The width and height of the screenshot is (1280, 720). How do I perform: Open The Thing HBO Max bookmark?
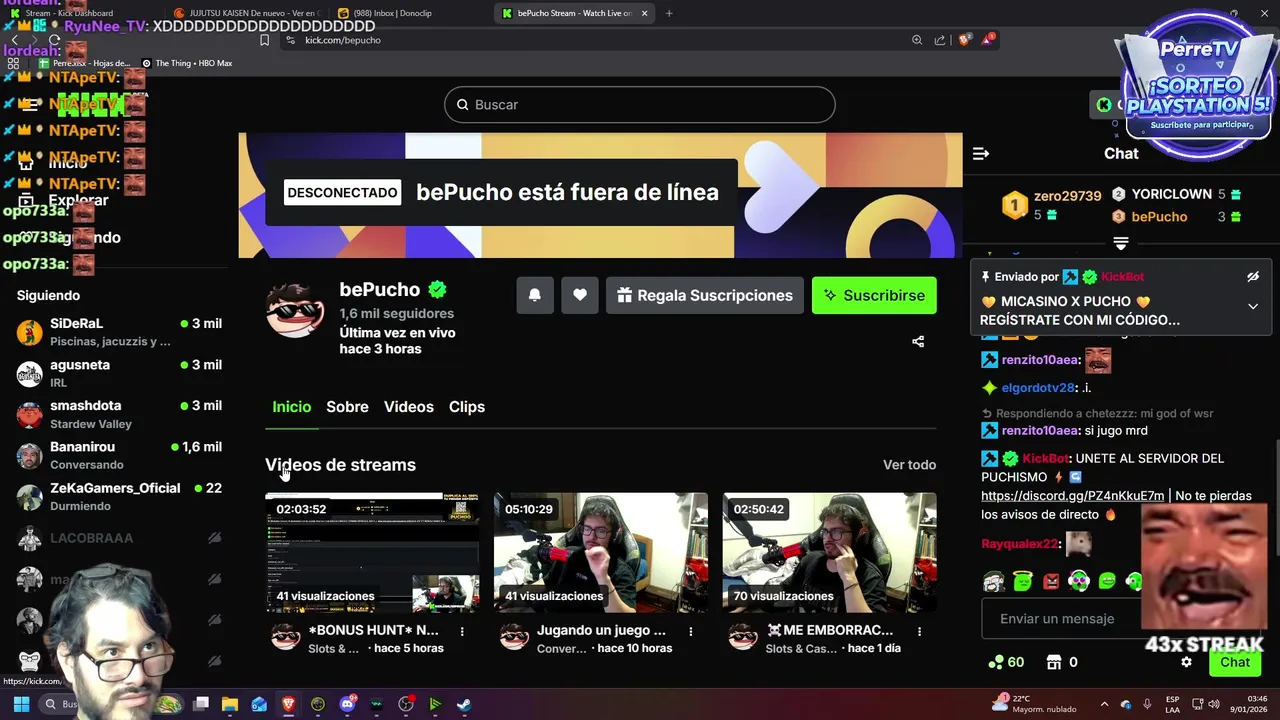click(x=187, y=63)
